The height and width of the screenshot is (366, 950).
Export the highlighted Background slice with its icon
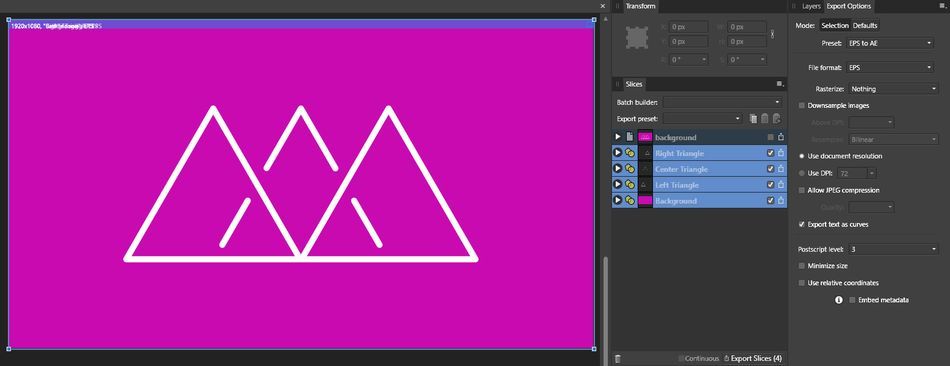[x=781, y=201]
